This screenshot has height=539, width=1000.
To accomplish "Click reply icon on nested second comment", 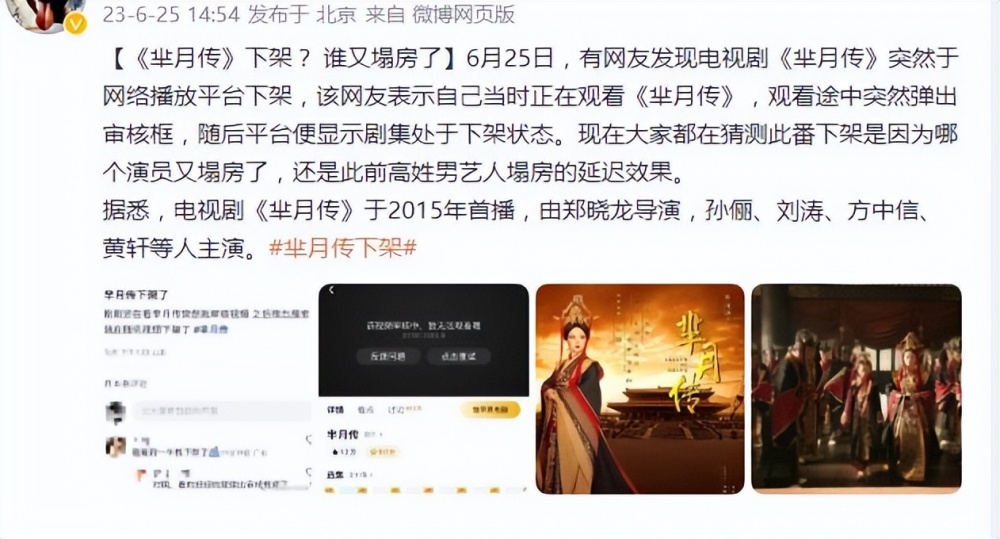I will coord(309,472).
